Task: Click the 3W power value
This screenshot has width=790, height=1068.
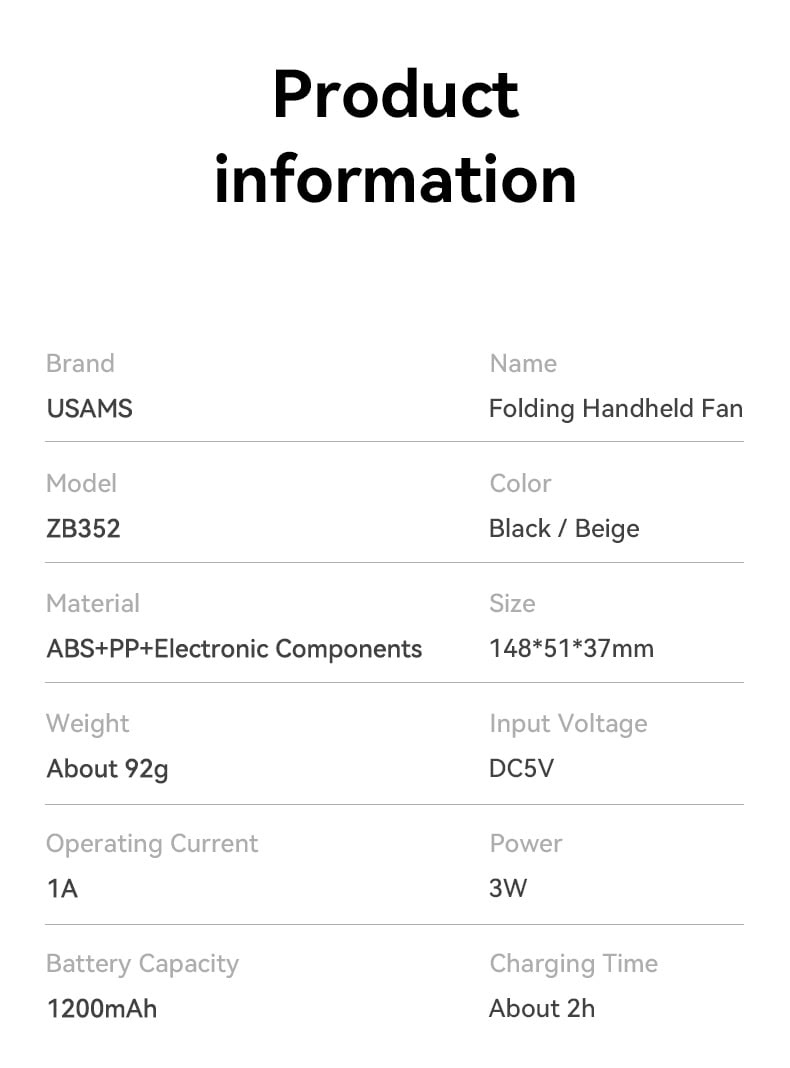Action: [x=508, y=888]
